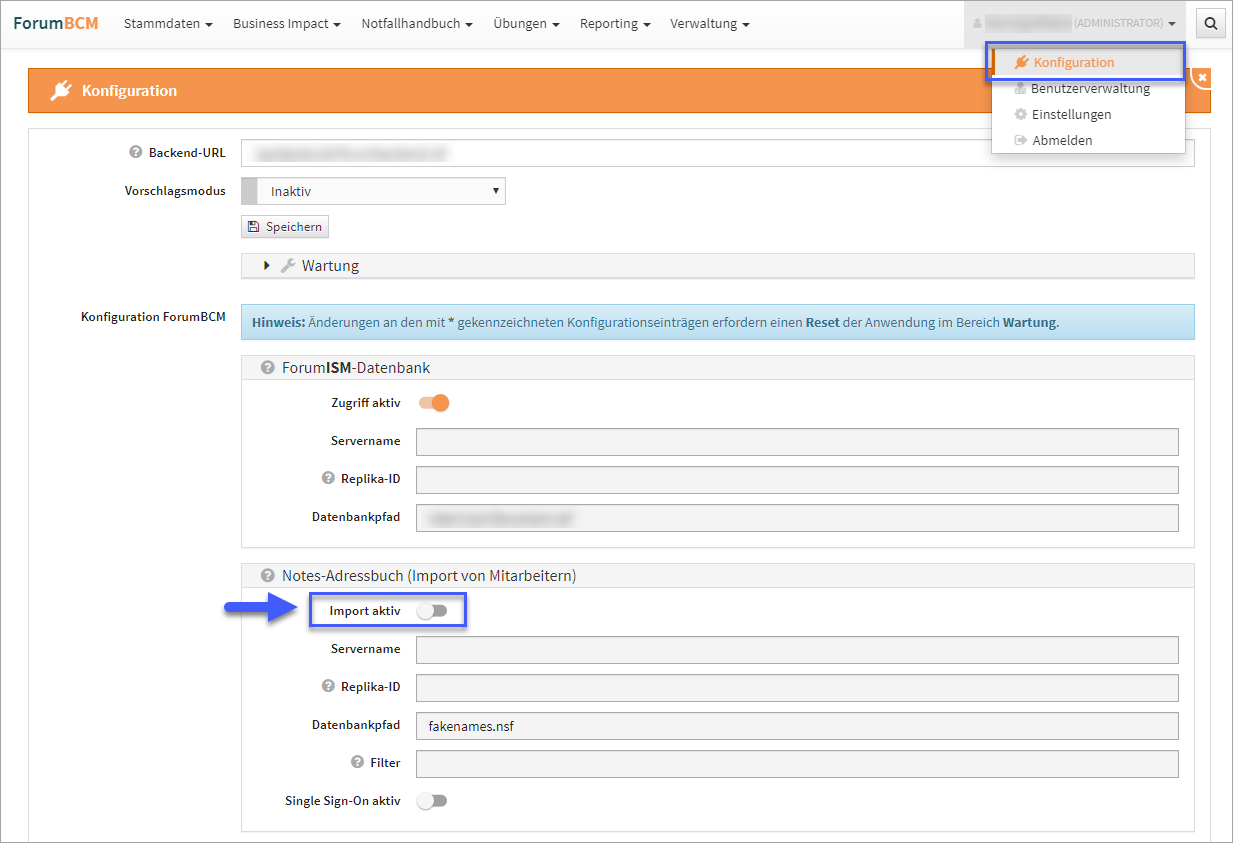The width and height of the screenshot is (1233, 843).
Task: Disable the Zugriff aktiv toggle
Action: pyautogui.click(x=434, y=403)
